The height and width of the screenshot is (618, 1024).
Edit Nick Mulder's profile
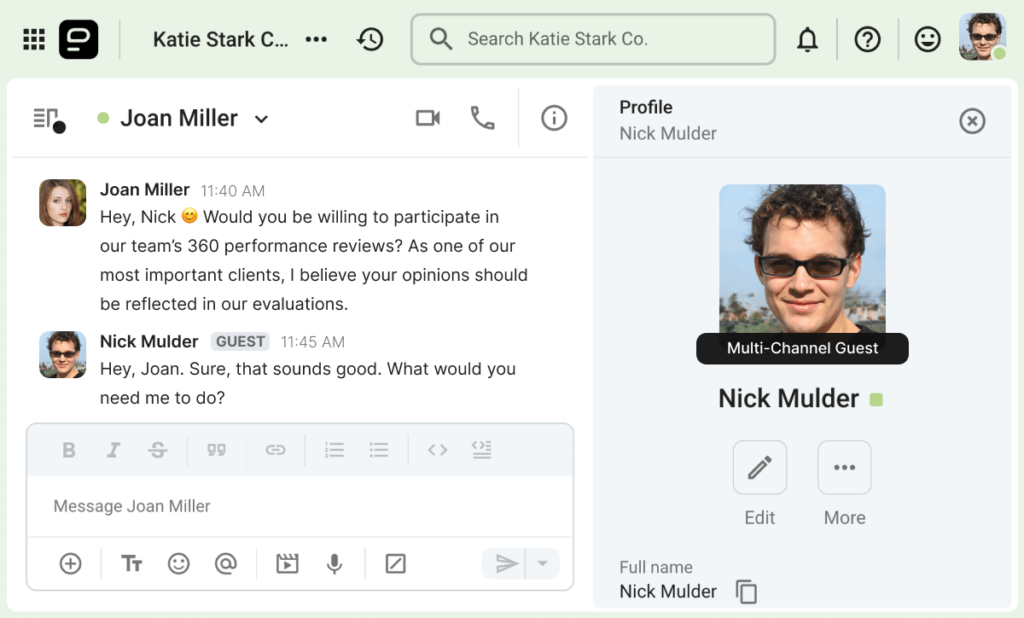pos(759,467)
